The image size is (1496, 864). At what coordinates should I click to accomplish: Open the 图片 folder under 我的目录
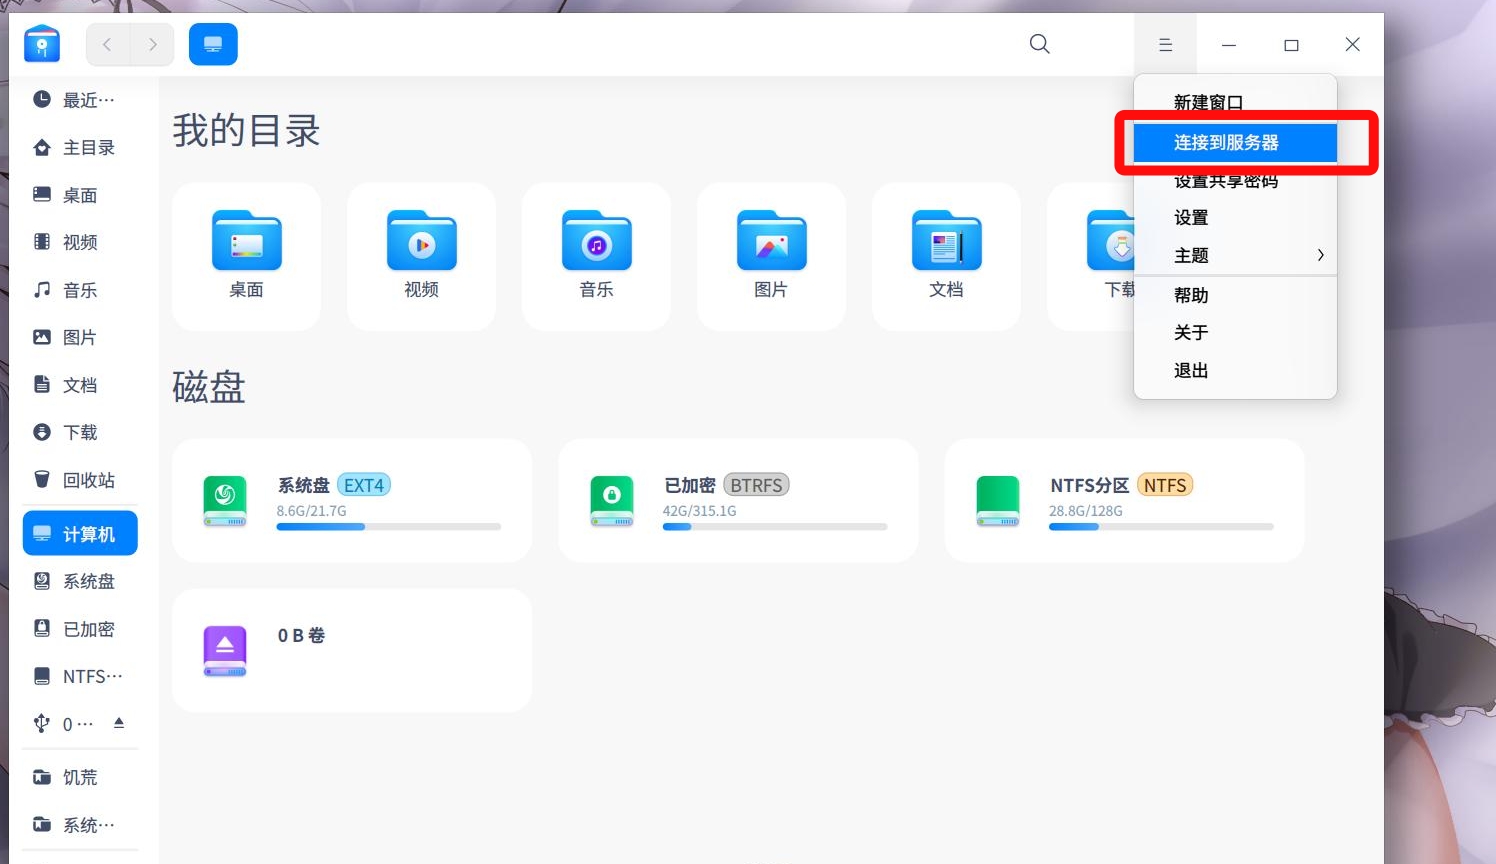click(772, 256)
